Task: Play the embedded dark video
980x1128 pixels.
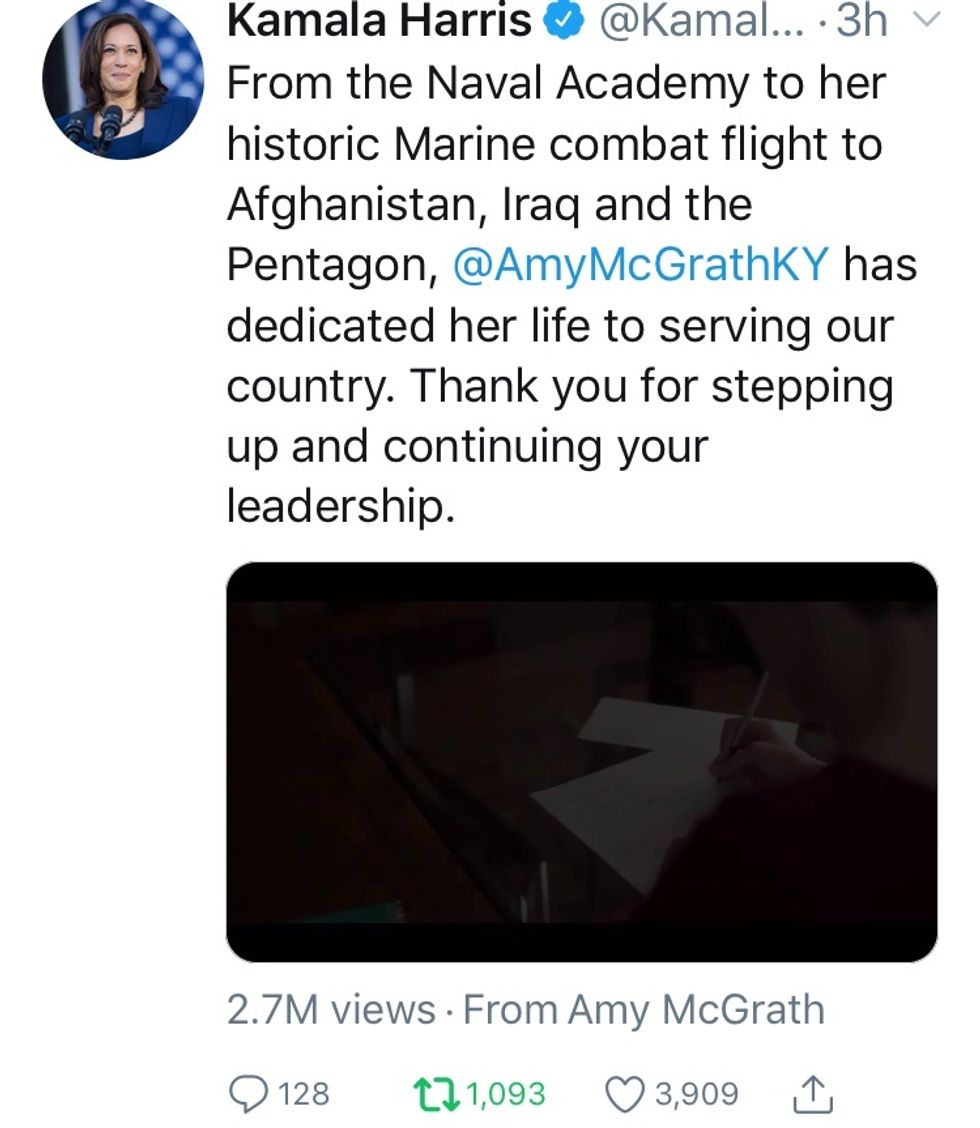Action: click(x=581, y=761)
